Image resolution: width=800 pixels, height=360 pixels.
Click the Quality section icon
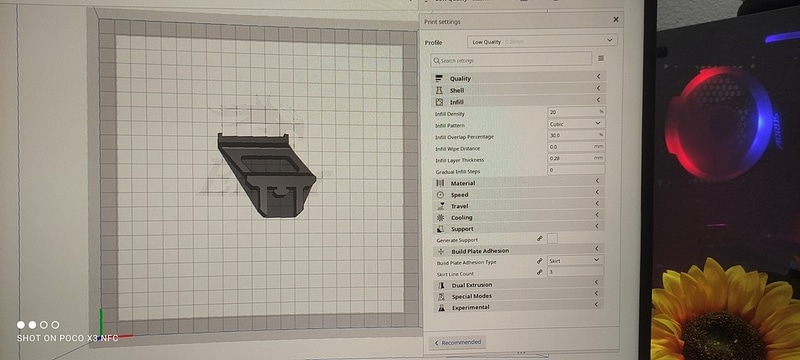(x=438, y=79)
